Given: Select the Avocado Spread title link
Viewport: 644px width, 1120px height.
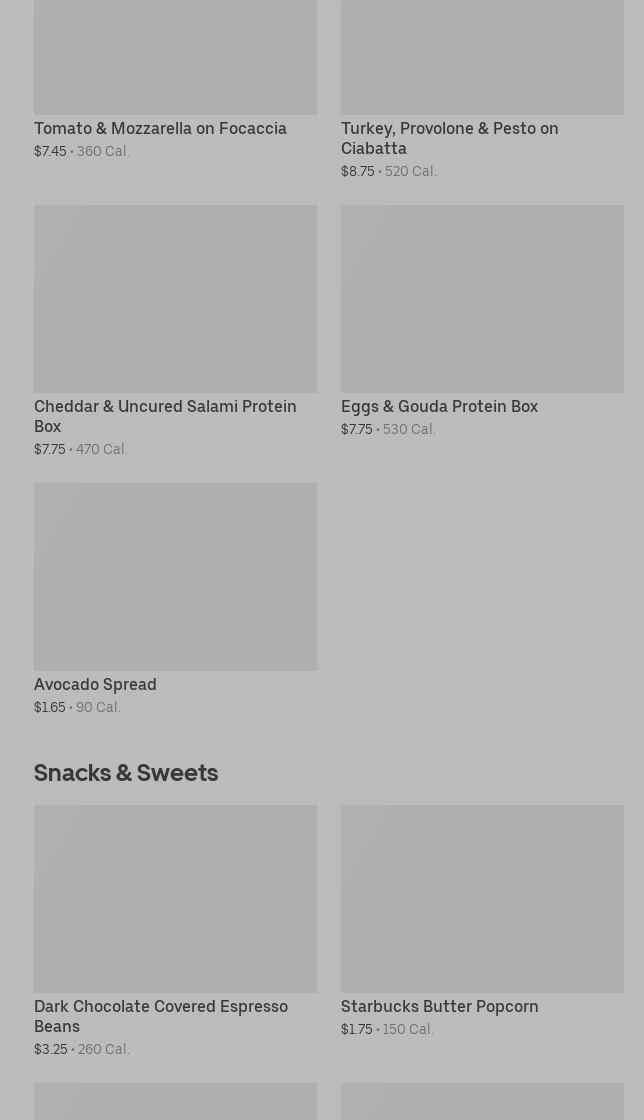Looking at the screenshot, I should click(95, 685).
